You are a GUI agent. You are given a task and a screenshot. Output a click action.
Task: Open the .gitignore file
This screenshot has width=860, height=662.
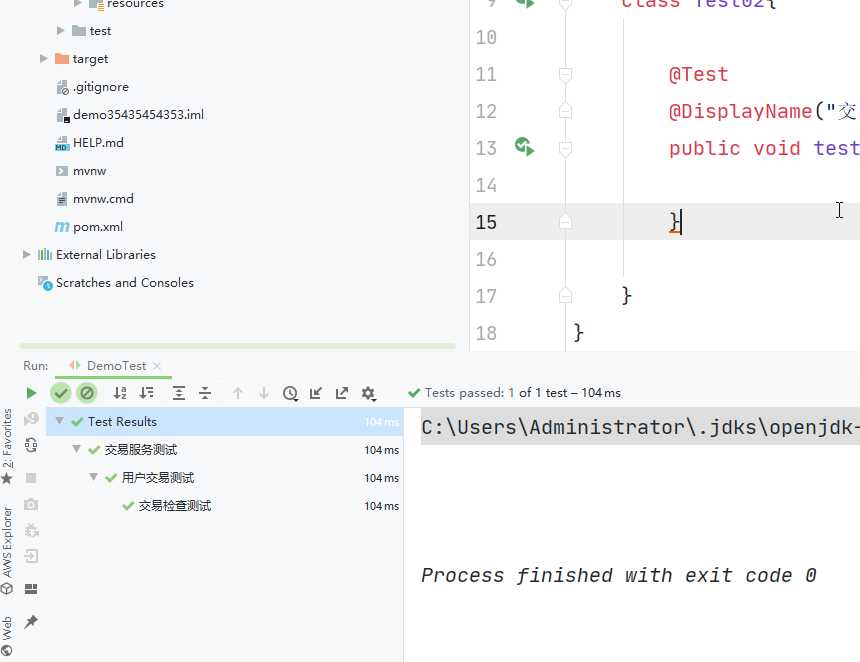coord(101,87)
